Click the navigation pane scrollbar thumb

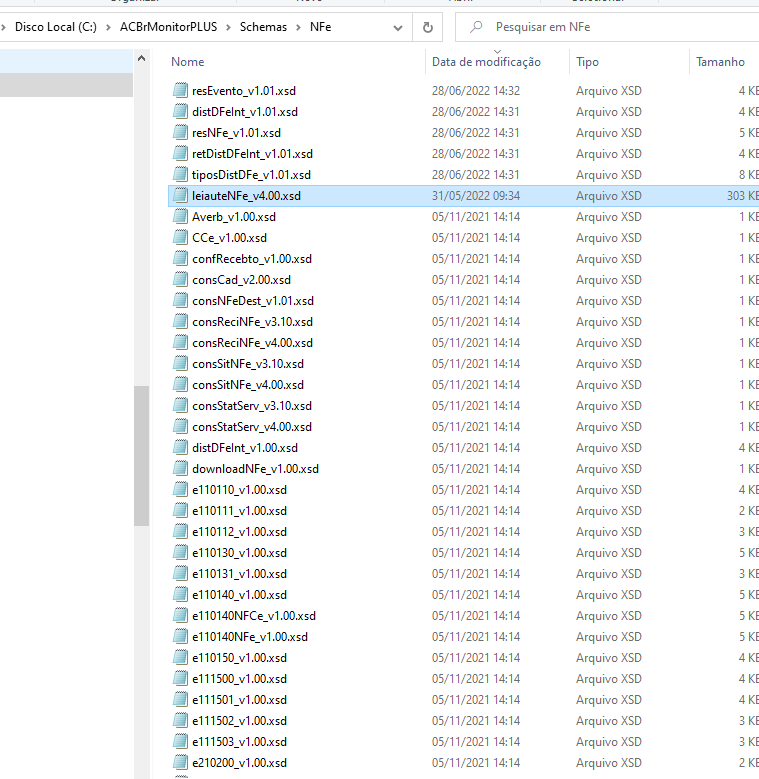coord(142,456)
